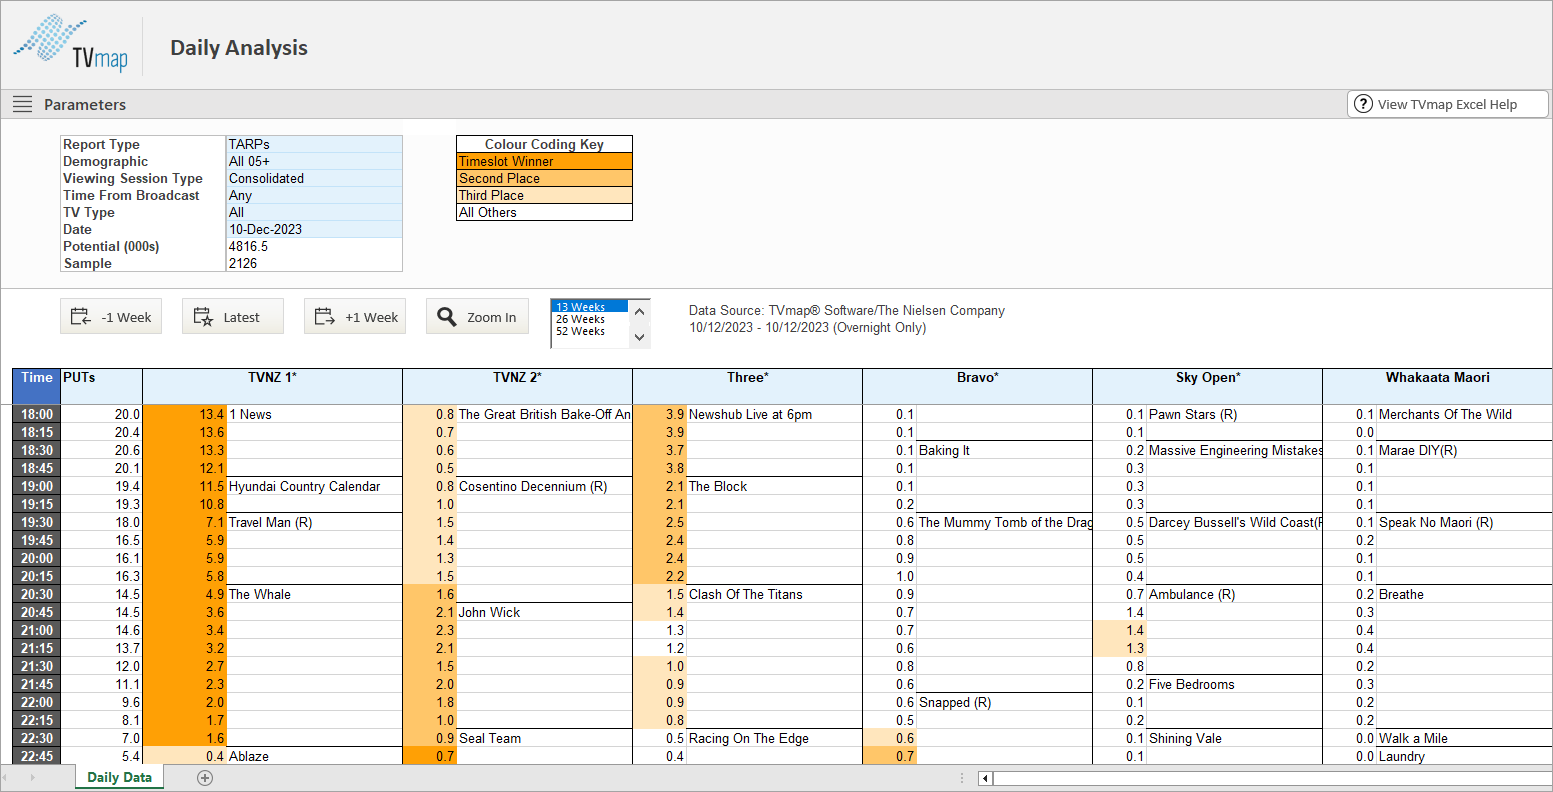
Task: Add a new sheet with plus icon
Action: point(205,778)
